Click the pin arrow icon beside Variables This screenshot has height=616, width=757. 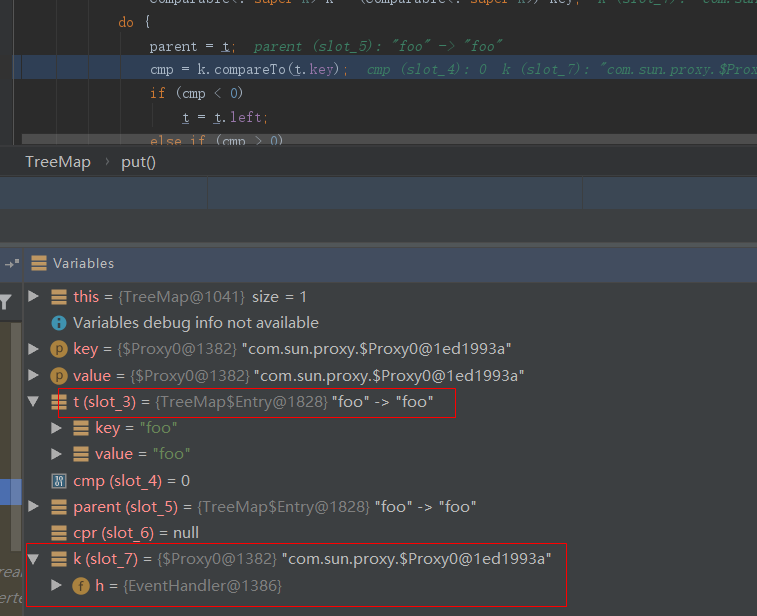pos(12,264)
